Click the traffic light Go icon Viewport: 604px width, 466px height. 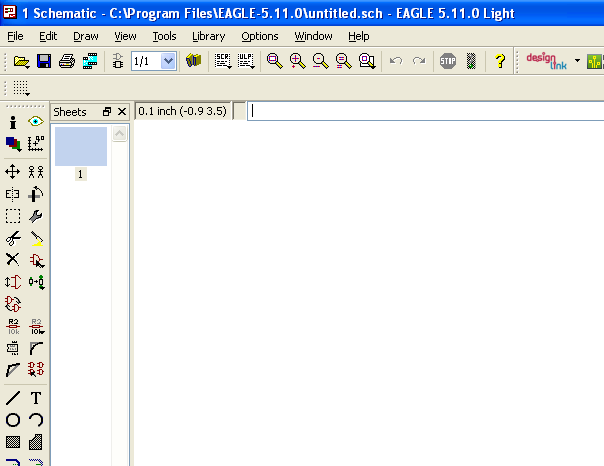(471, 61)
